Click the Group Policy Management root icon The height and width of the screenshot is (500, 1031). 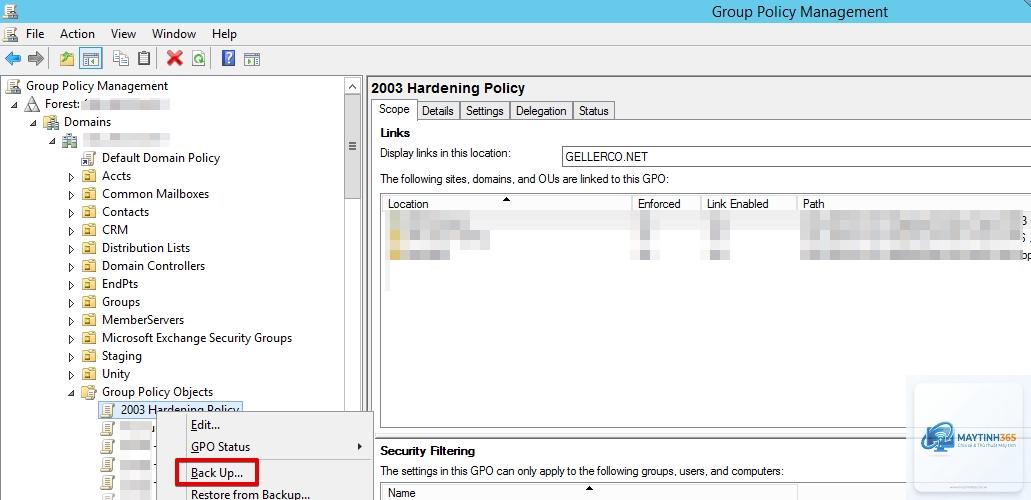pos(12,86)
